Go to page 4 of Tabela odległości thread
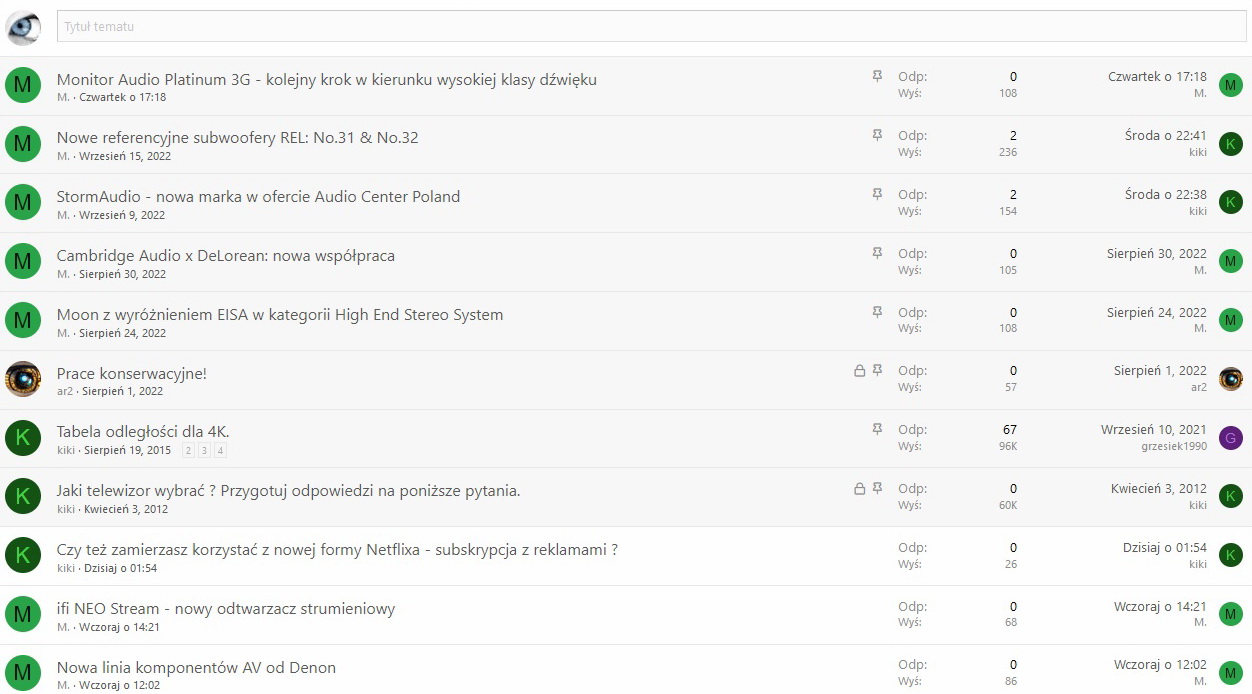The image size is (1252, 694). tap(220, 451)
